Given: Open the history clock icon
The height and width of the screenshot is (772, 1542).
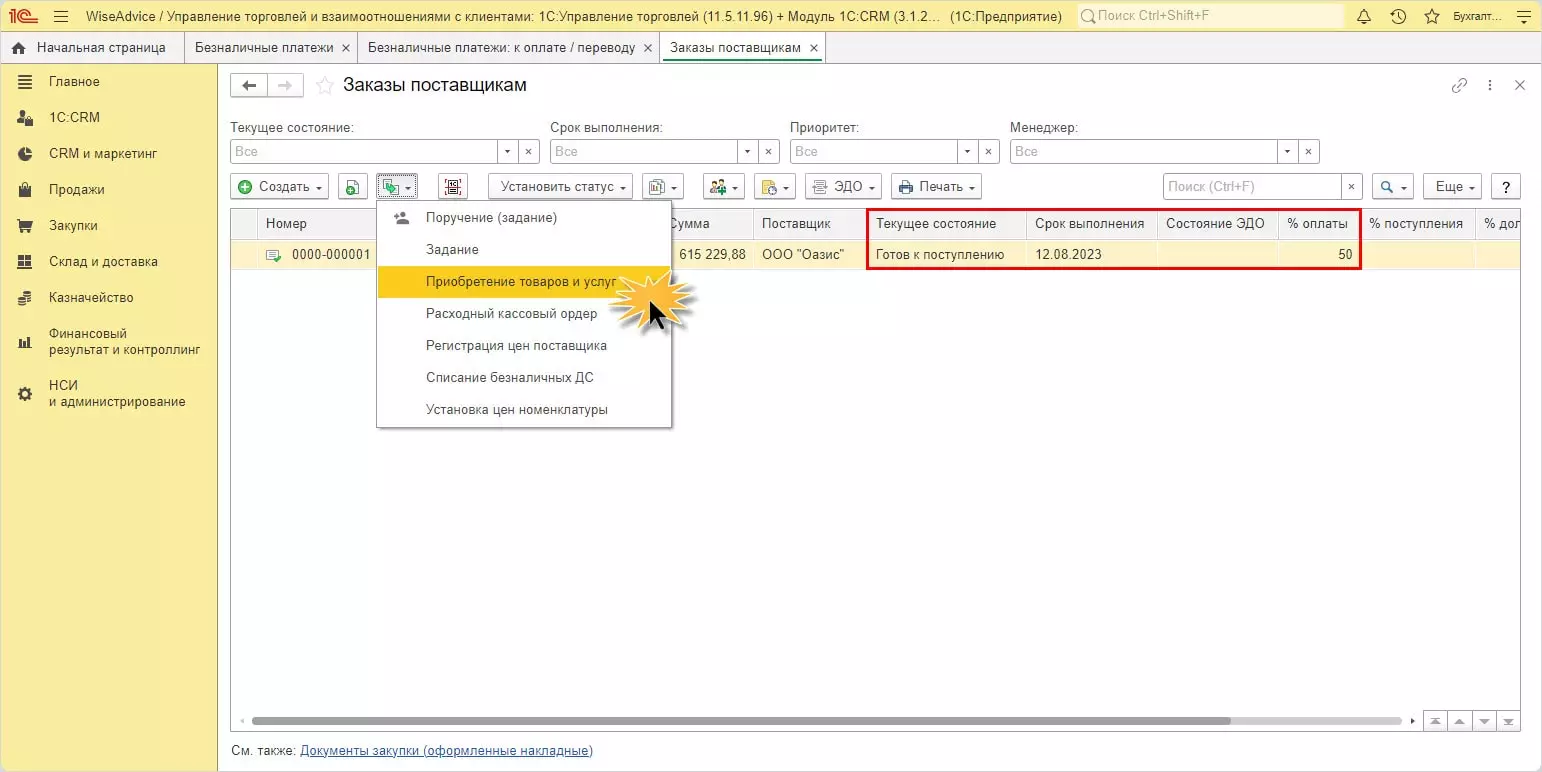Looking at the screenshot, I should pyautogui.click(x=1398, y=17).
